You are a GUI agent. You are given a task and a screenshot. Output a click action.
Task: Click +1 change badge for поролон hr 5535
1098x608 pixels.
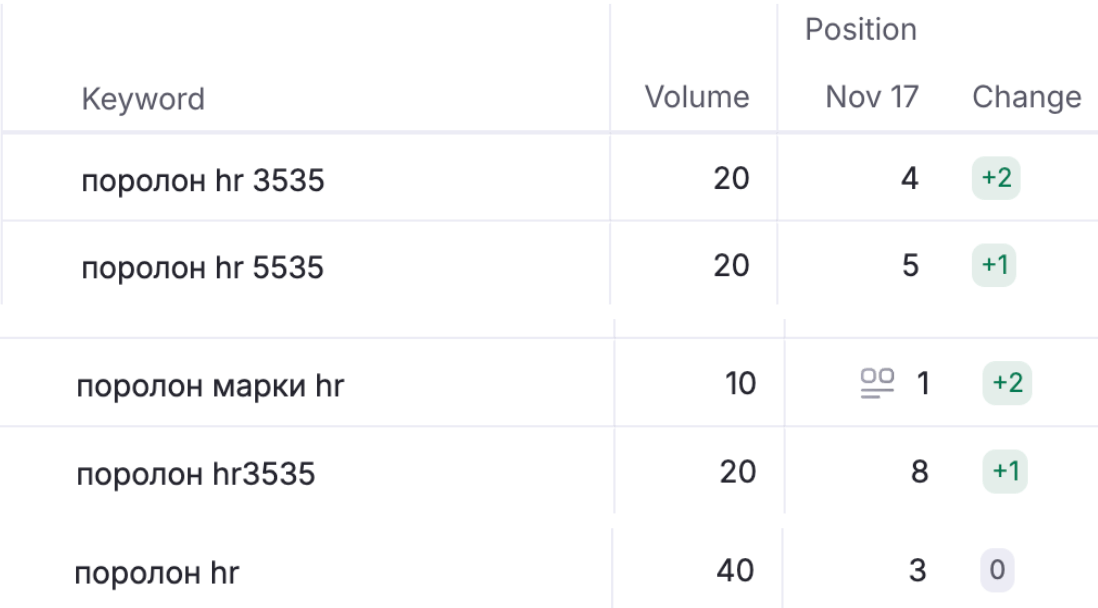(996, 266)
